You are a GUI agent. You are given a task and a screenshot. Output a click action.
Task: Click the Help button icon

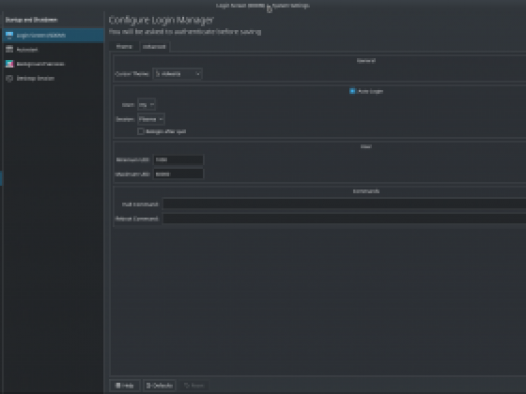coord(118,386)
